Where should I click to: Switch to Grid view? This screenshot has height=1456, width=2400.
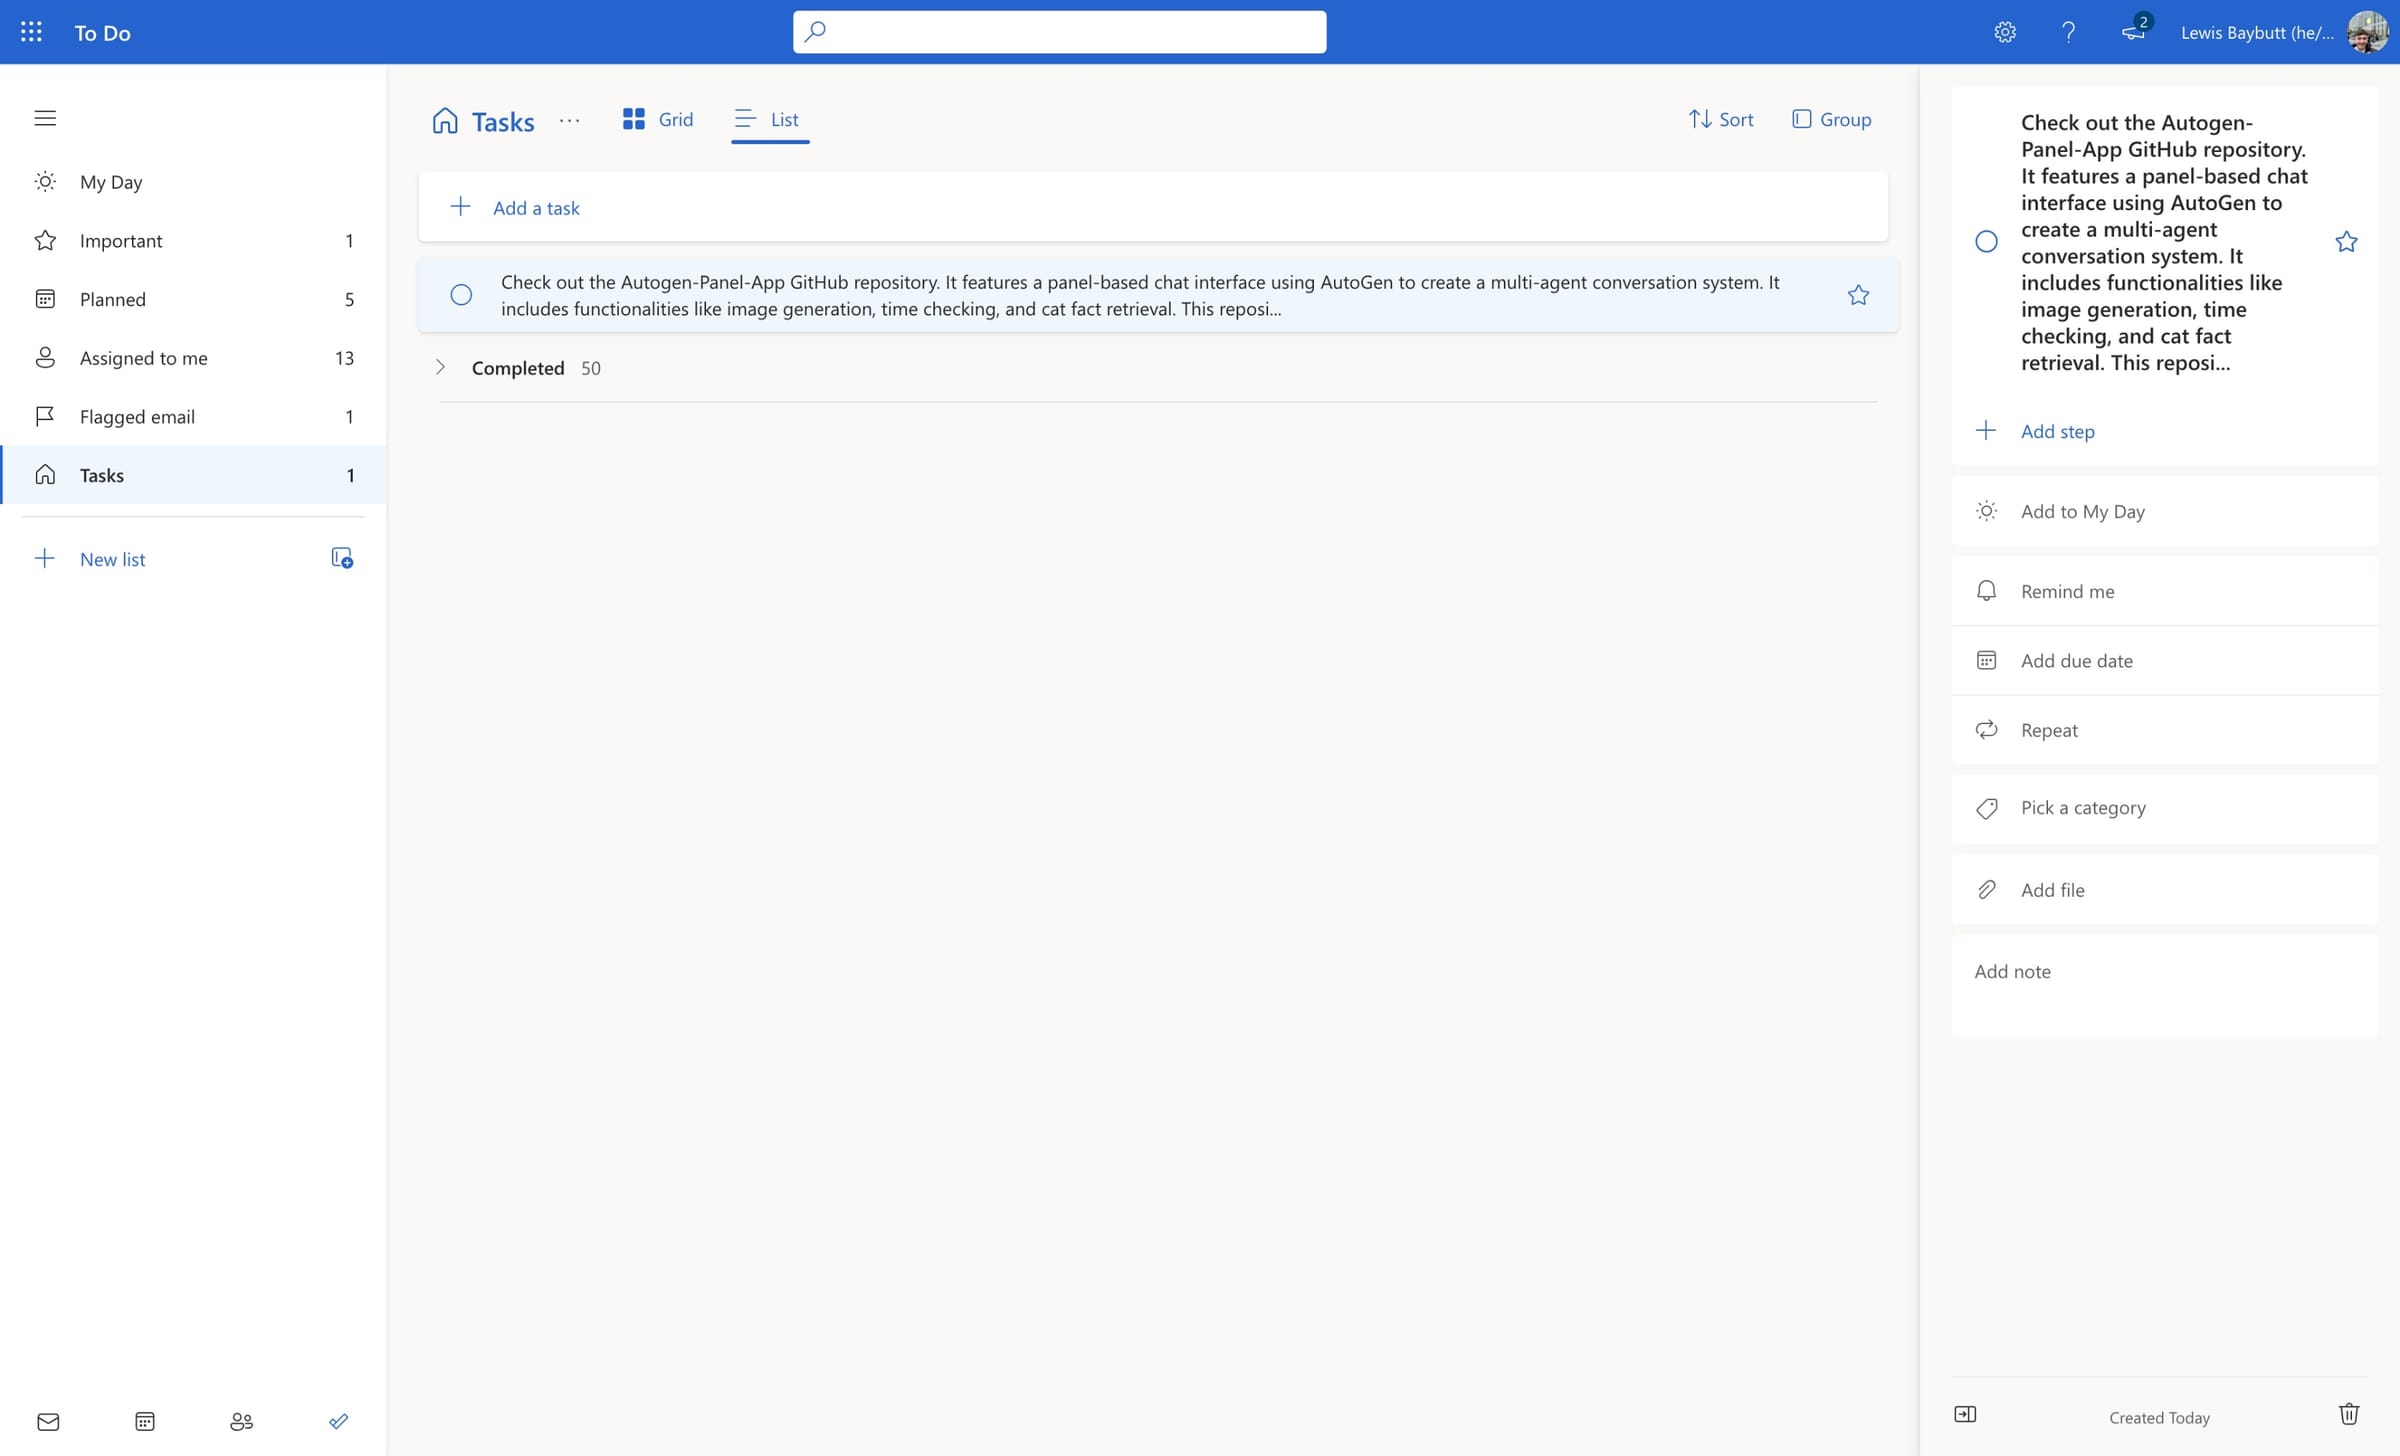tap(658, 119)
